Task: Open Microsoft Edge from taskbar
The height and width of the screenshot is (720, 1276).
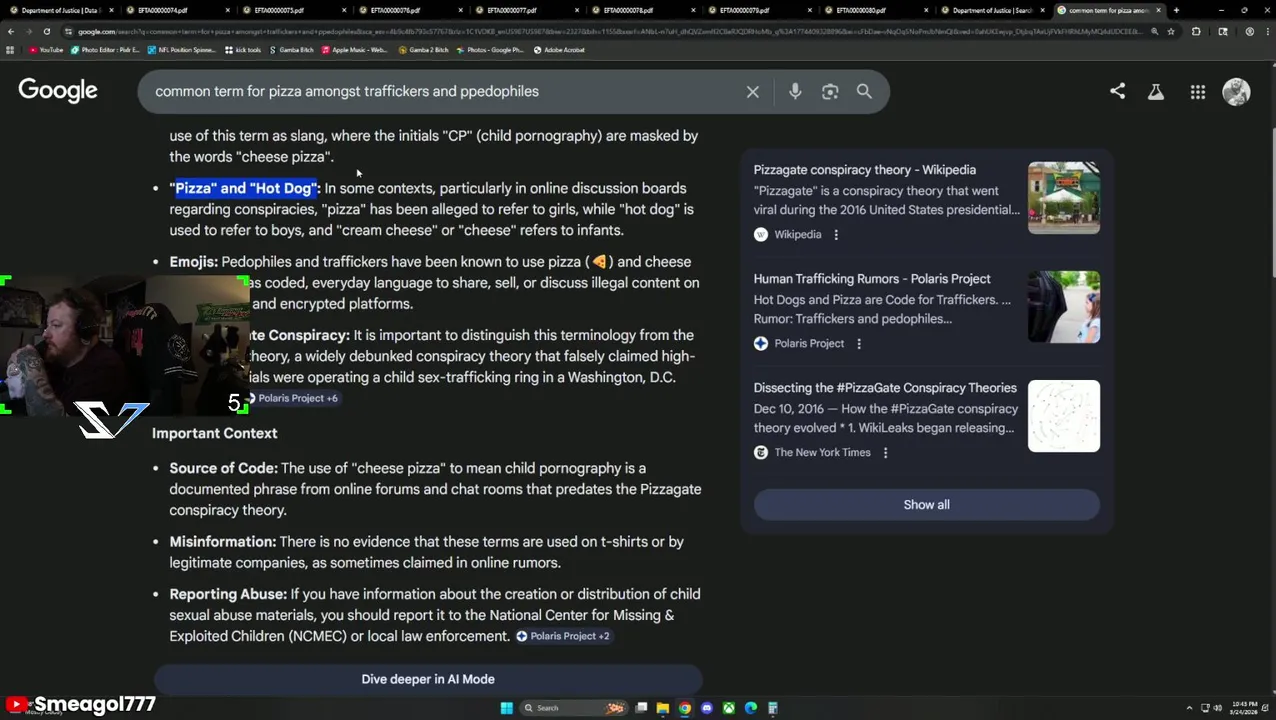Action: [x=751, y=708]
